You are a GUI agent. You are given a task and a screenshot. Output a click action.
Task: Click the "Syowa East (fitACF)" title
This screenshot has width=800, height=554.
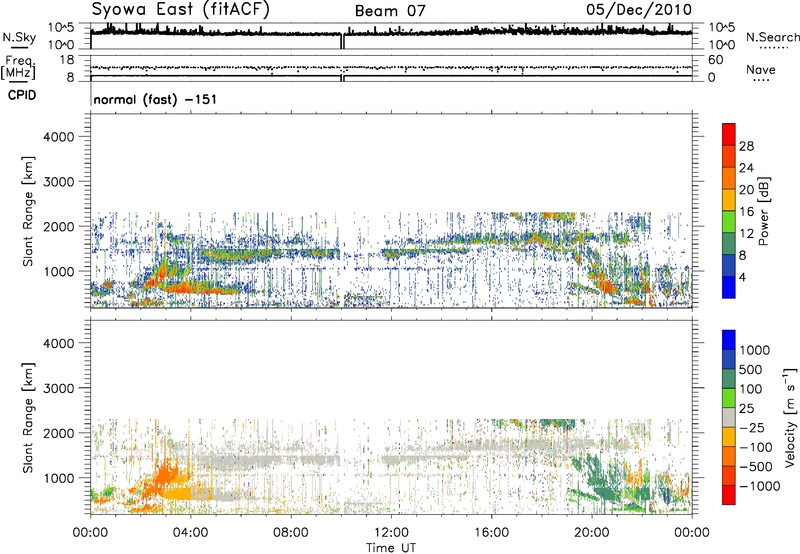click(180, 9)
